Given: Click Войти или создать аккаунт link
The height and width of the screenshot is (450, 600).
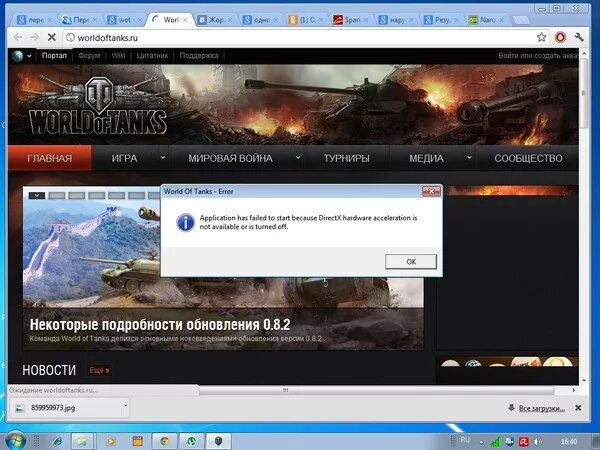Looking at the screenshot, I should pyautogui.click(x=538, y=55).
